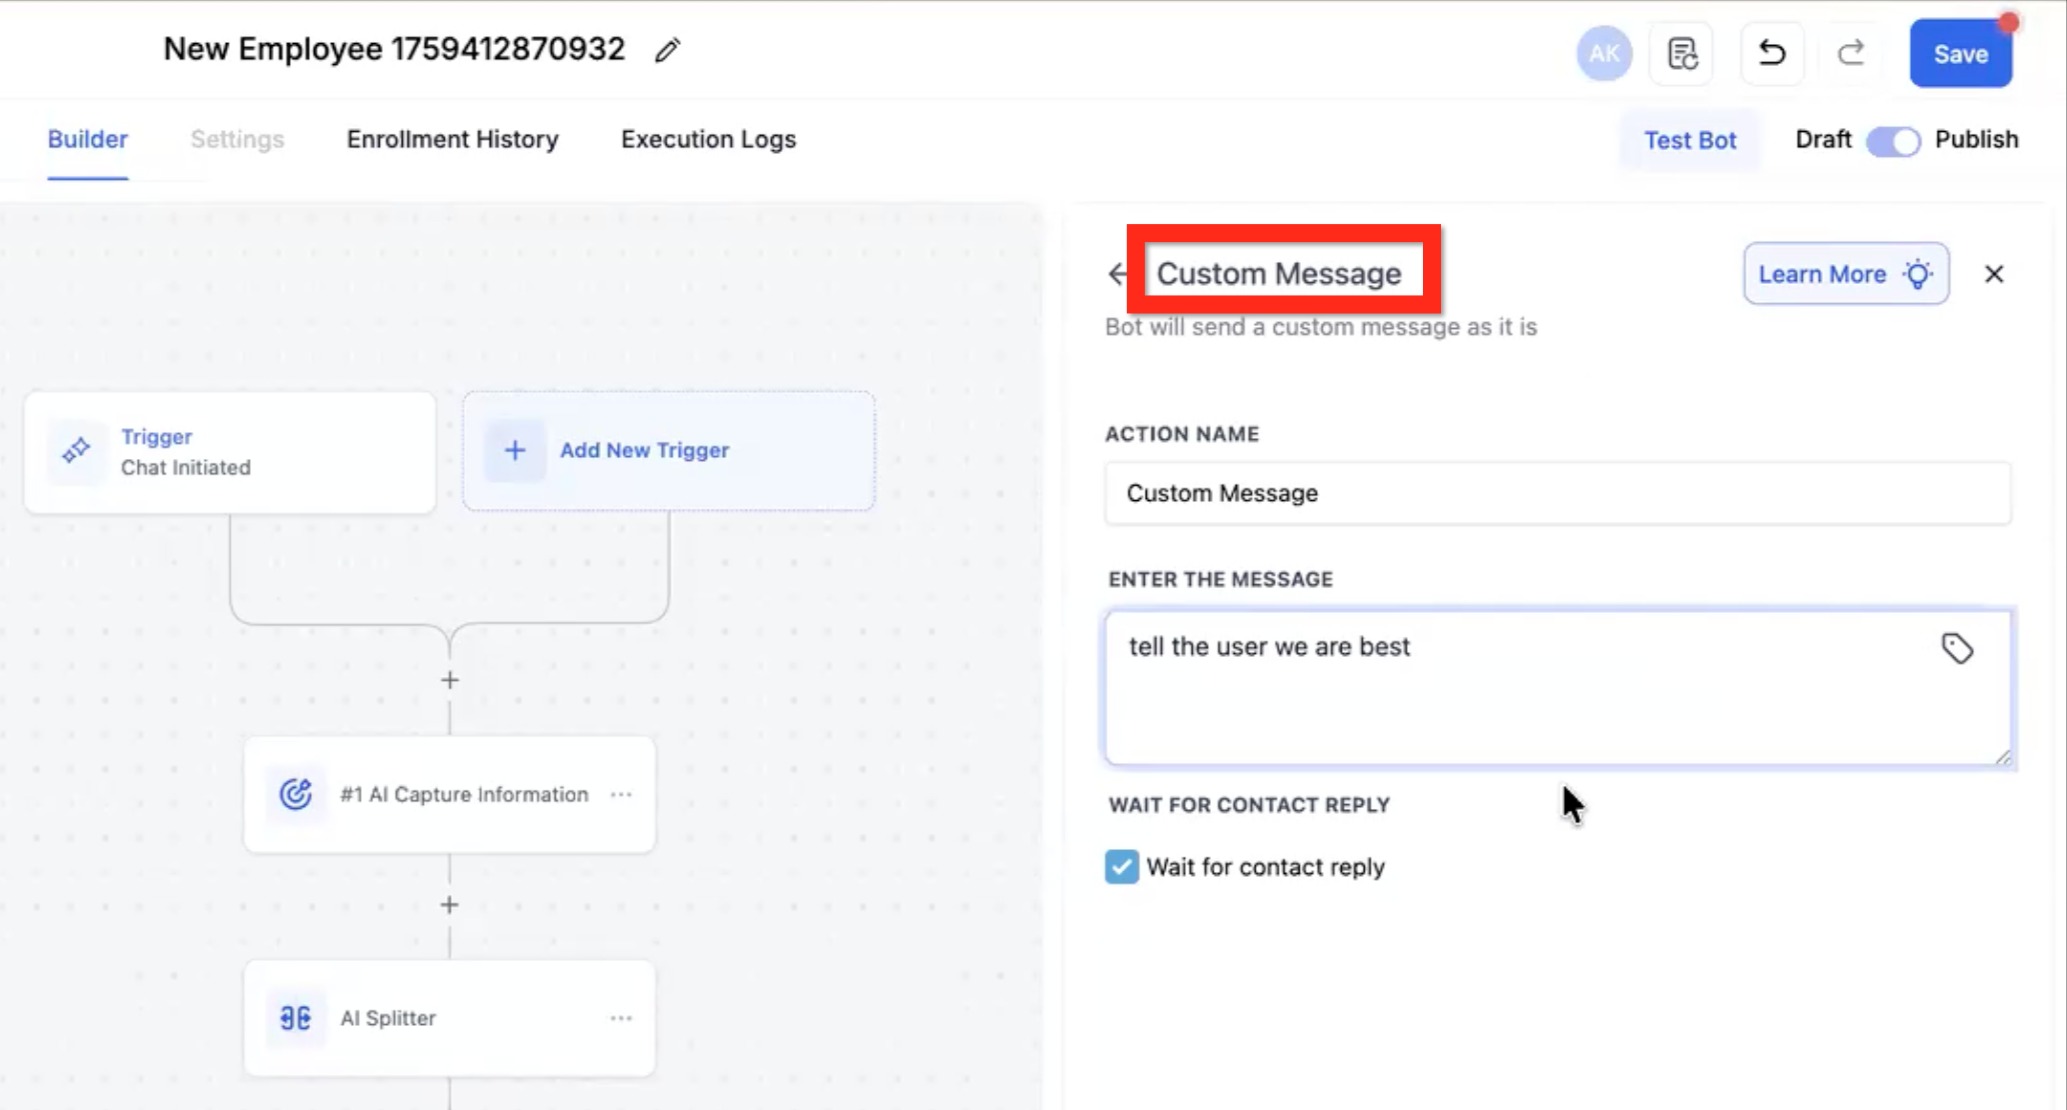Open the version history notes icon
Image resolution: width=2067 pixels, height=1110 pixels.
pos(1682,54)
